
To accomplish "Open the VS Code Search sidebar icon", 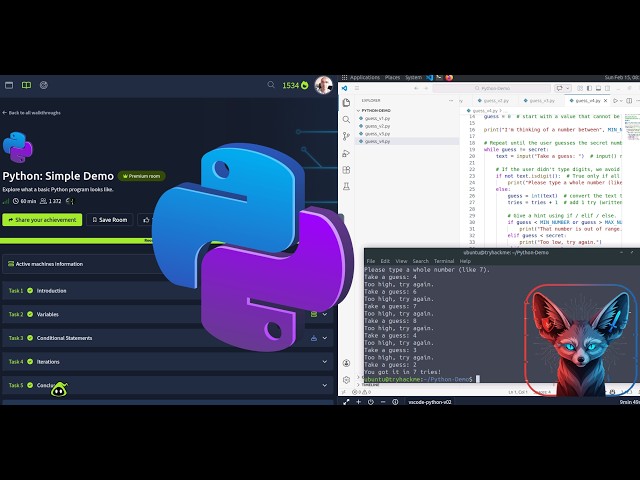I will 346,120.
